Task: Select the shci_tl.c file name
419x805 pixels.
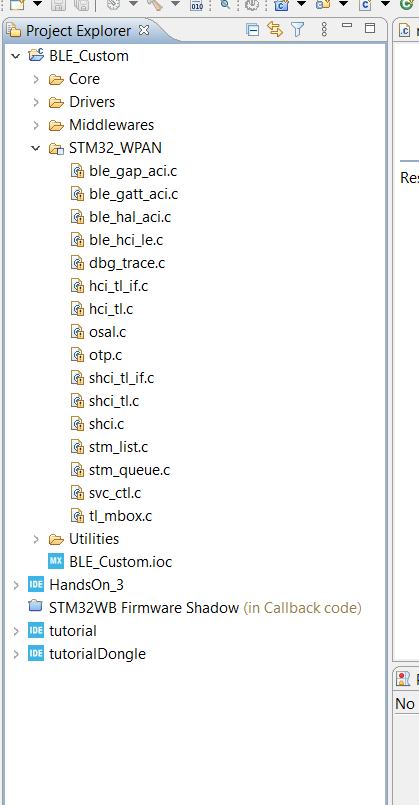Action: [113, 401]
